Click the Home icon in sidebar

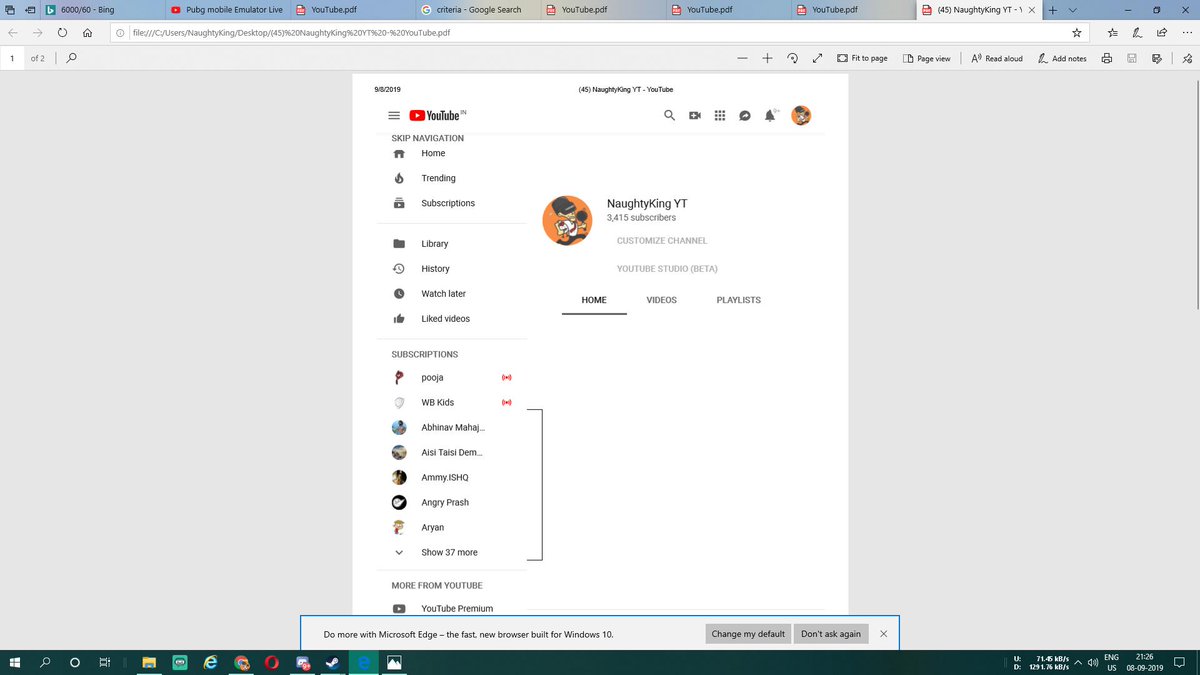tap(398, 154)
